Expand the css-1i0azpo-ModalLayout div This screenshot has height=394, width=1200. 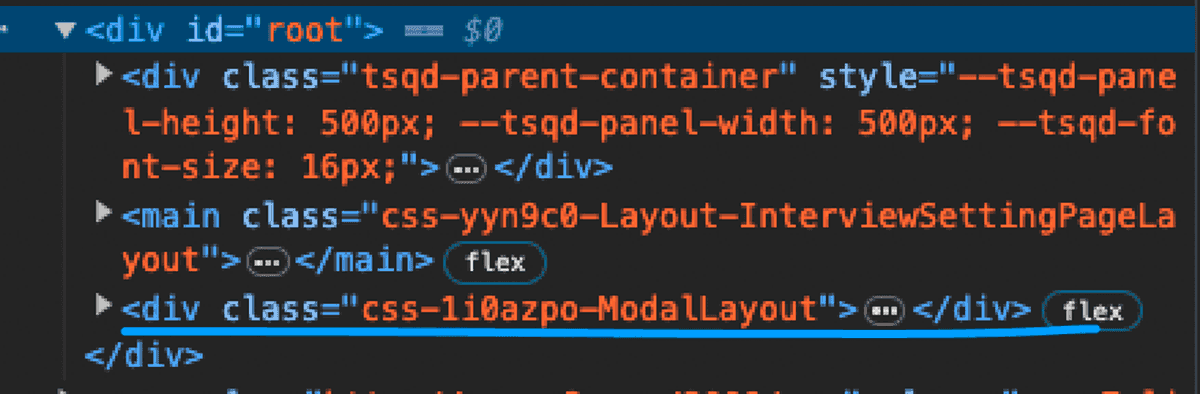point(103,305)
